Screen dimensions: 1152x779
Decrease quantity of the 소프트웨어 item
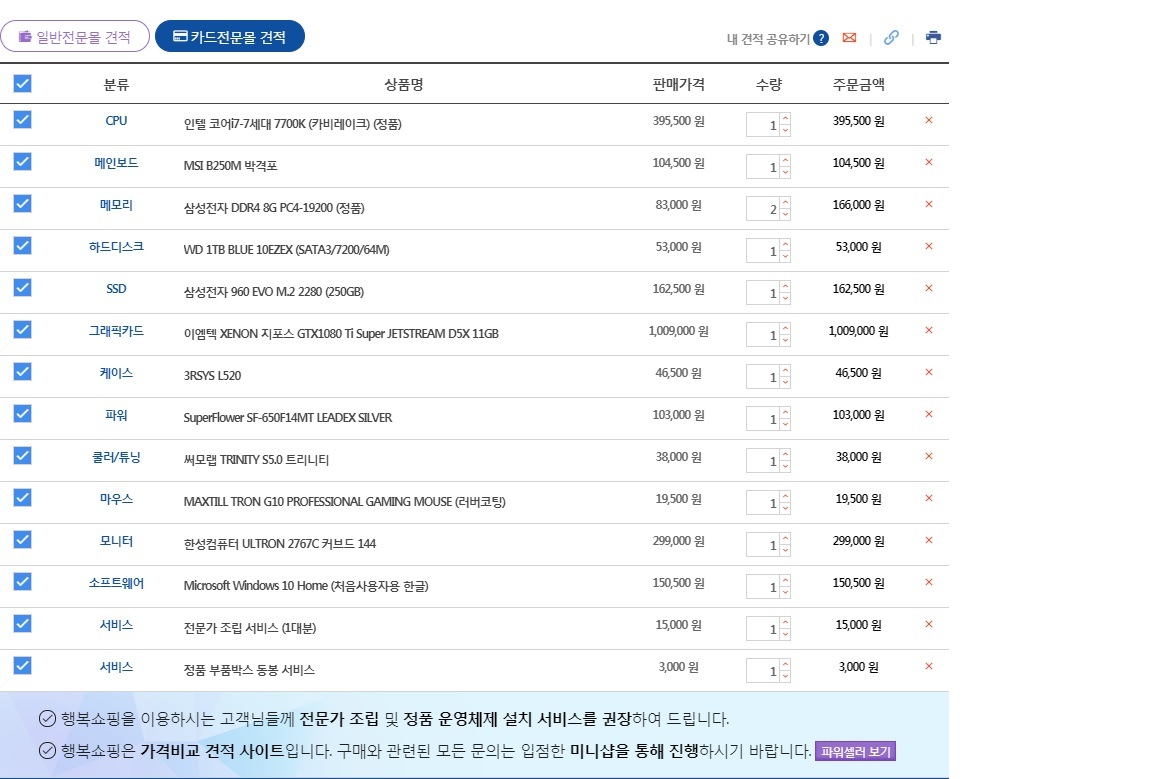pyautogui.click(x=785, y=592)
